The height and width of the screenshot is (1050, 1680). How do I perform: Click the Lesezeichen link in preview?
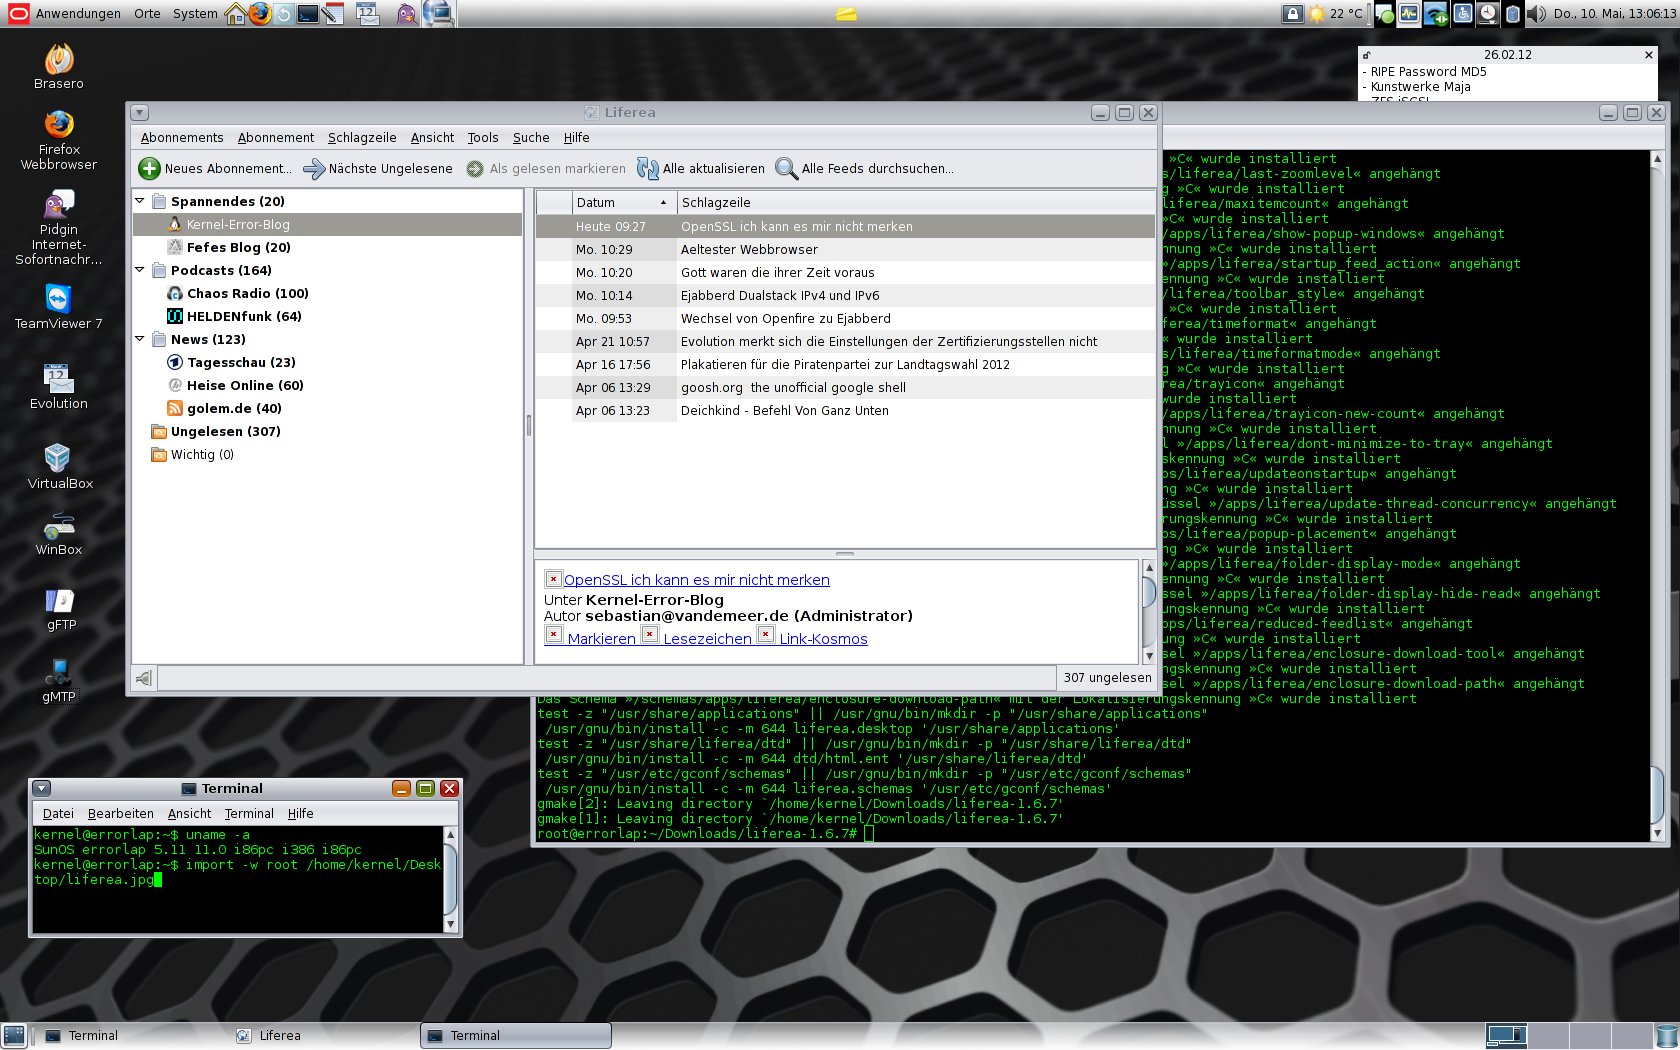coord(707,639)
